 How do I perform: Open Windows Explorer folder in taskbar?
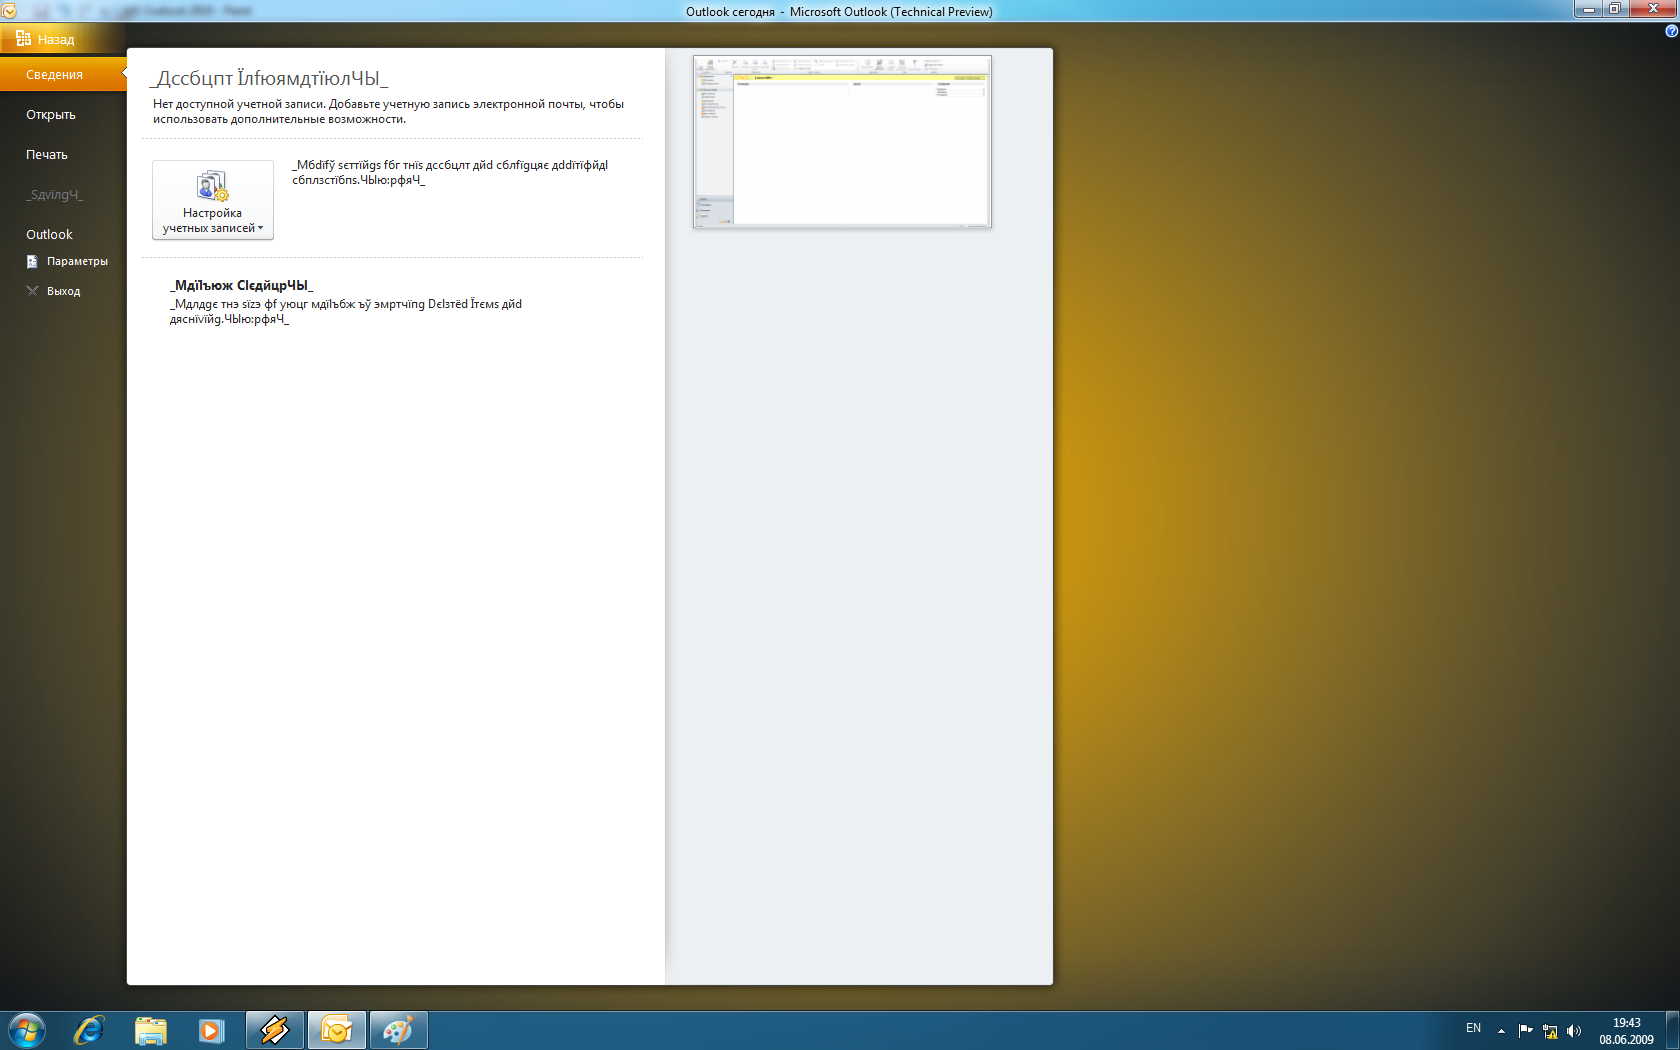tap(151, 1030)
